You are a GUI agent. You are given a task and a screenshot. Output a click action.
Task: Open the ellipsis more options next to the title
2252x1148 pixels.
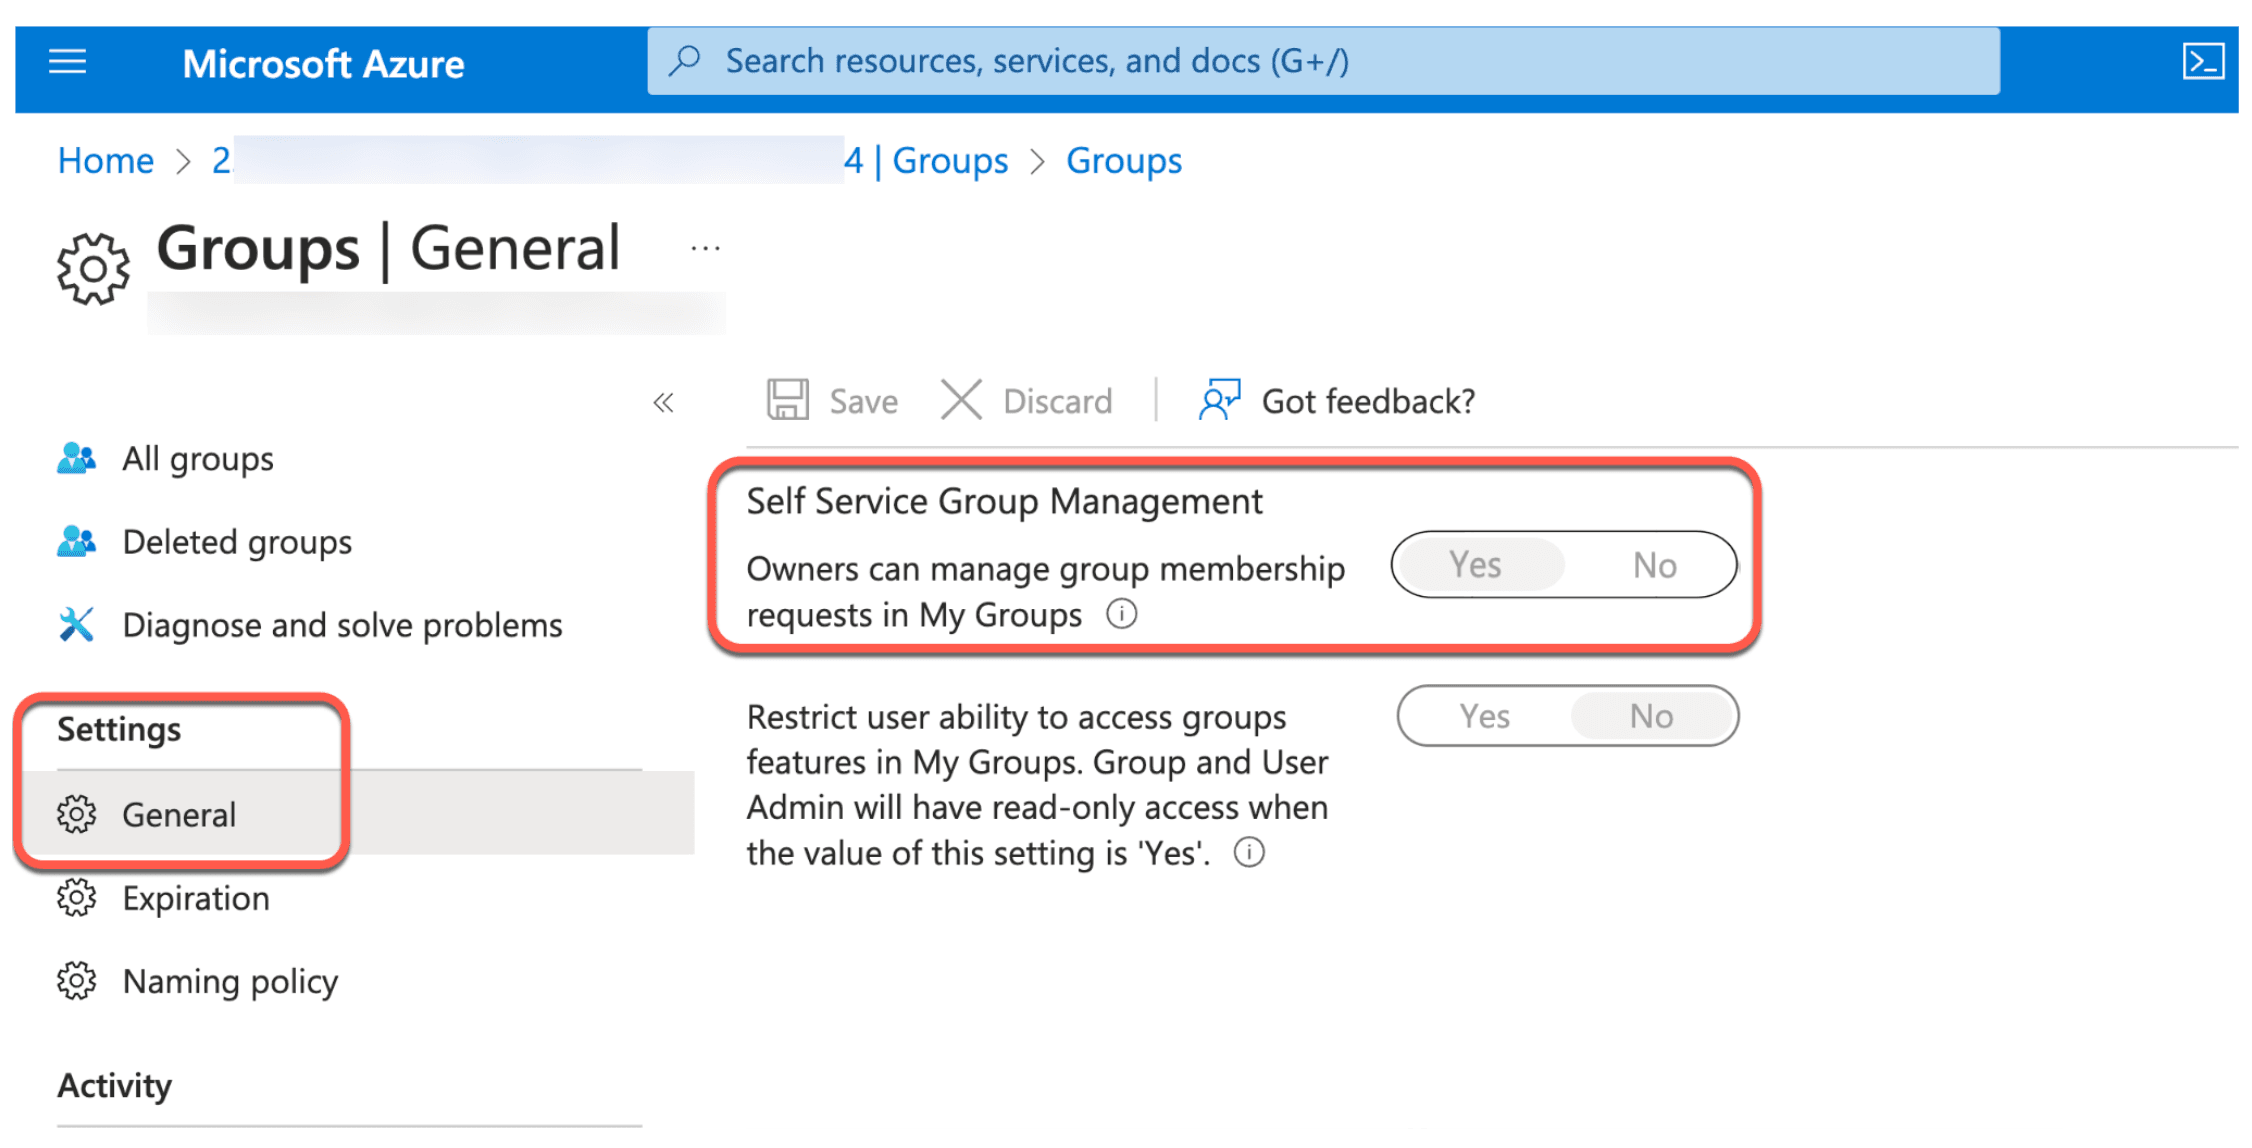(x=705, y=248)
